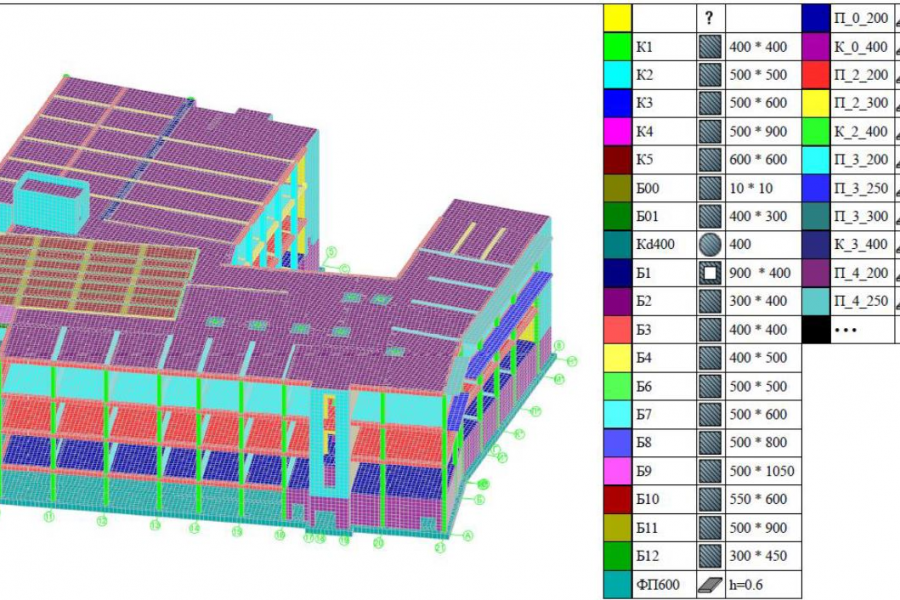
Task: Click the ellipsis more entries row
Action: pos(847,330)
